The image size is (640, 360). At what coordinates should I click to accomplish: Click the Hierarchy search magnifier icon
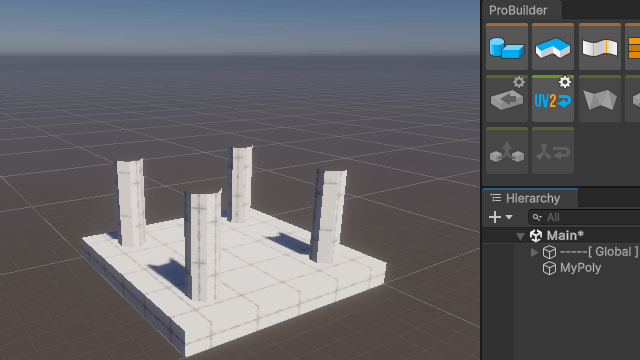click(537, 218)
